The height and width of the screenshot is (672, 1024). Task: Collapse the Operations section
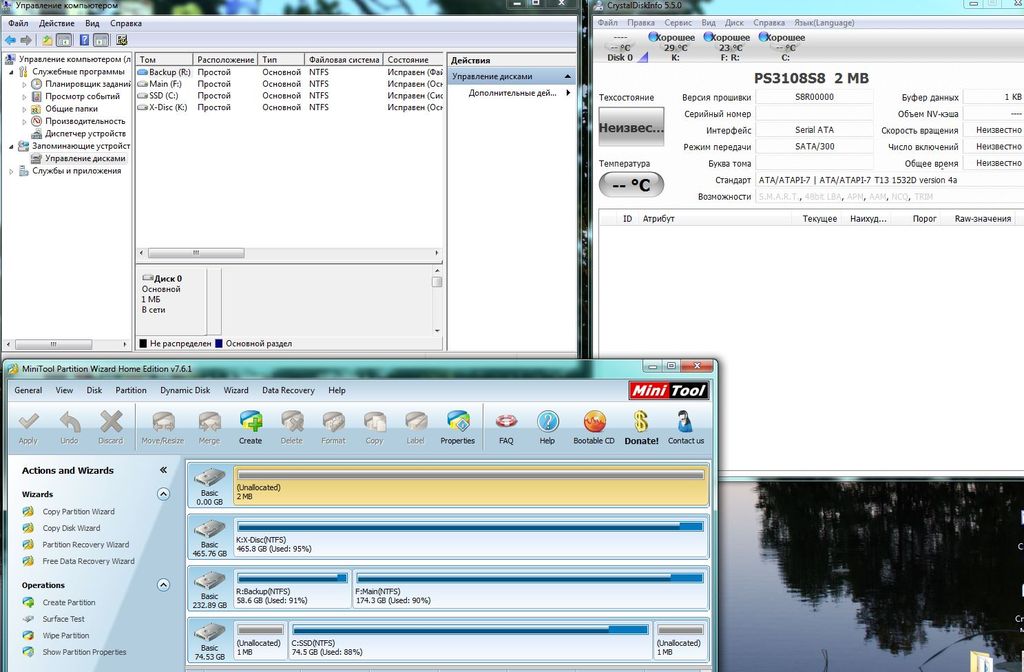click(x=163, y=584)
